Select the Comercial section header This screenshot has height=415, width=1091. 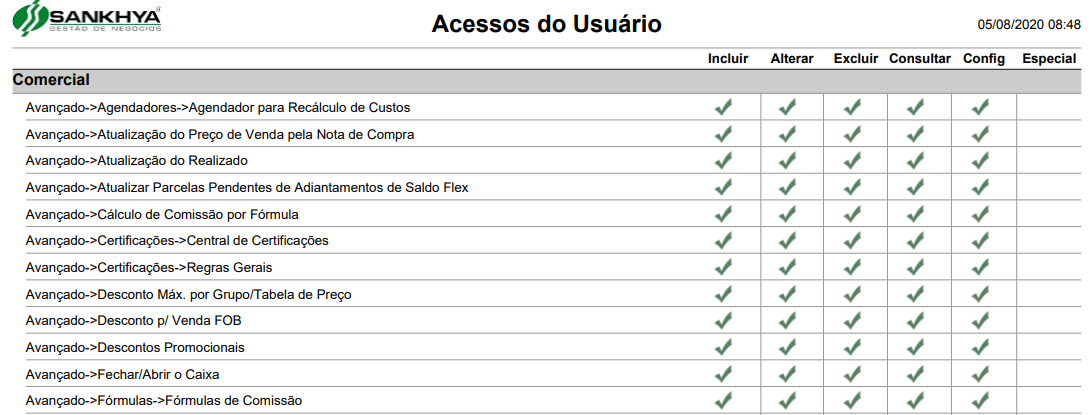coord(51,80)
